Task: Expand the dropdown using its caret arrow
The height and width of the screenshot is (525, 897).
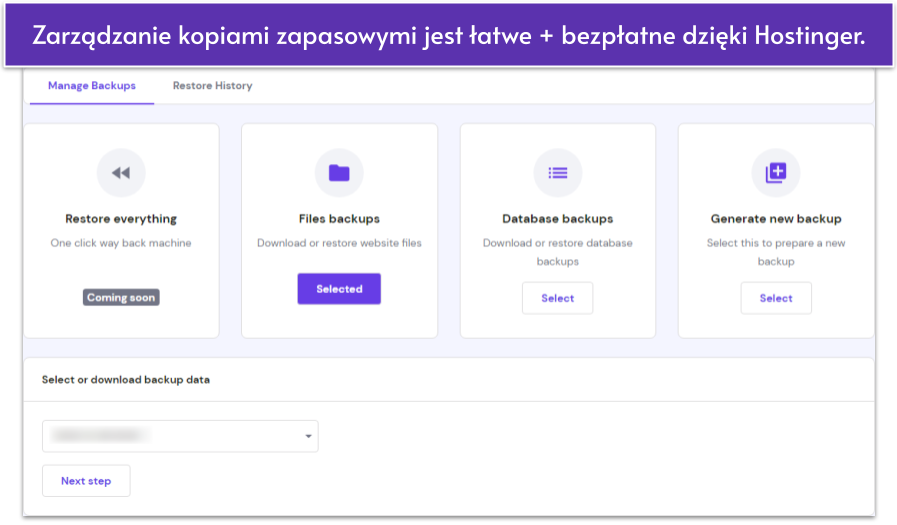Action: 308,436
